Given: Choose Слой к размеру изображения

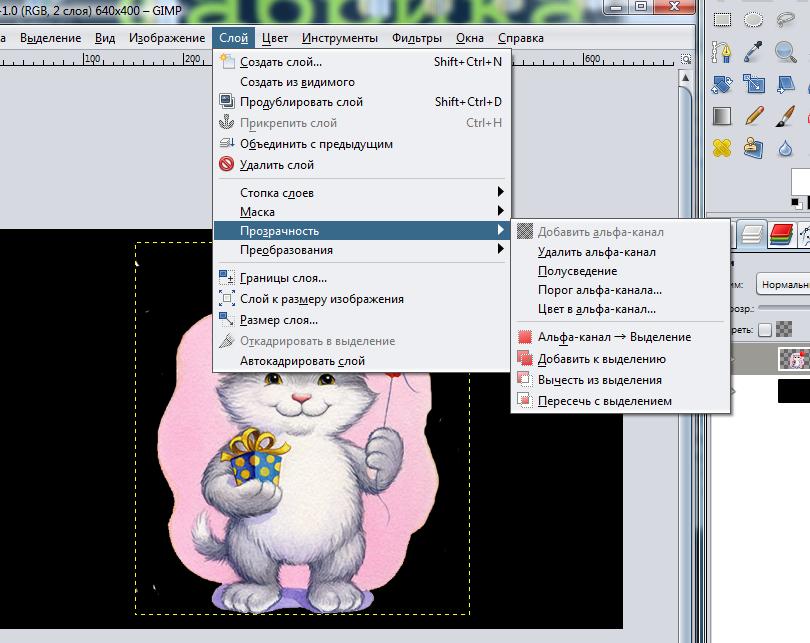Looking at the screenshot, I should coord(362,299).
